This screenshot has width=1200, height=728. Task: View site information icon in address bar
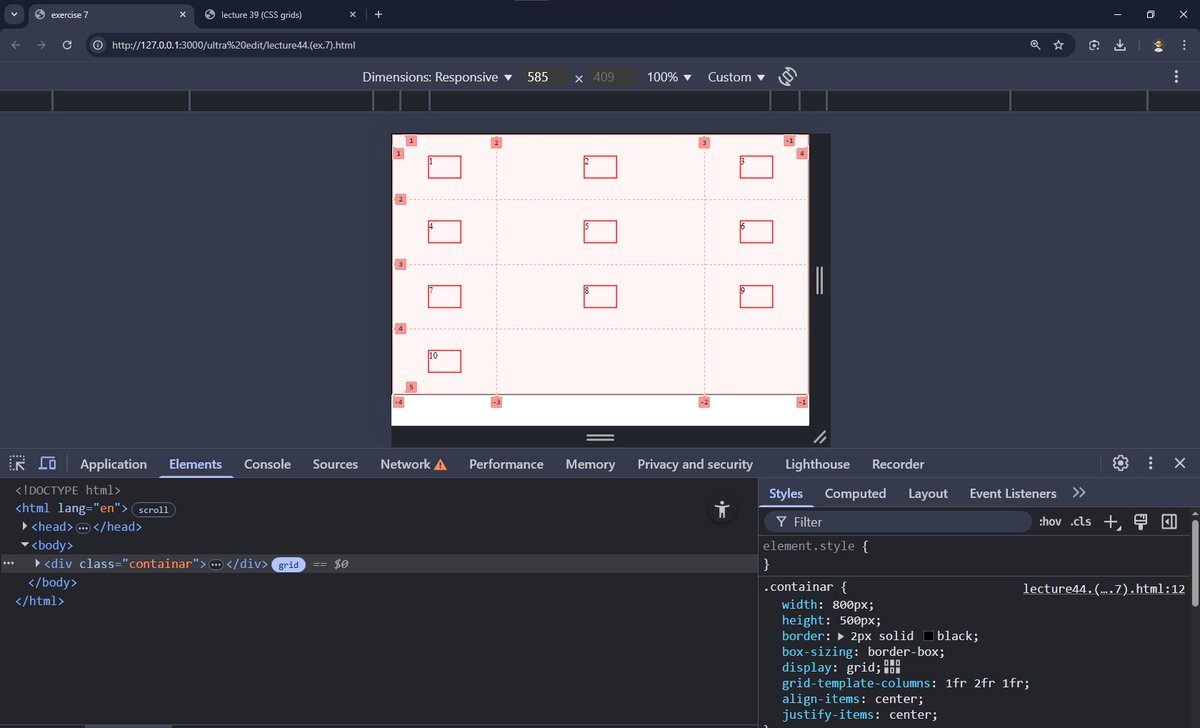coord(98,45)
